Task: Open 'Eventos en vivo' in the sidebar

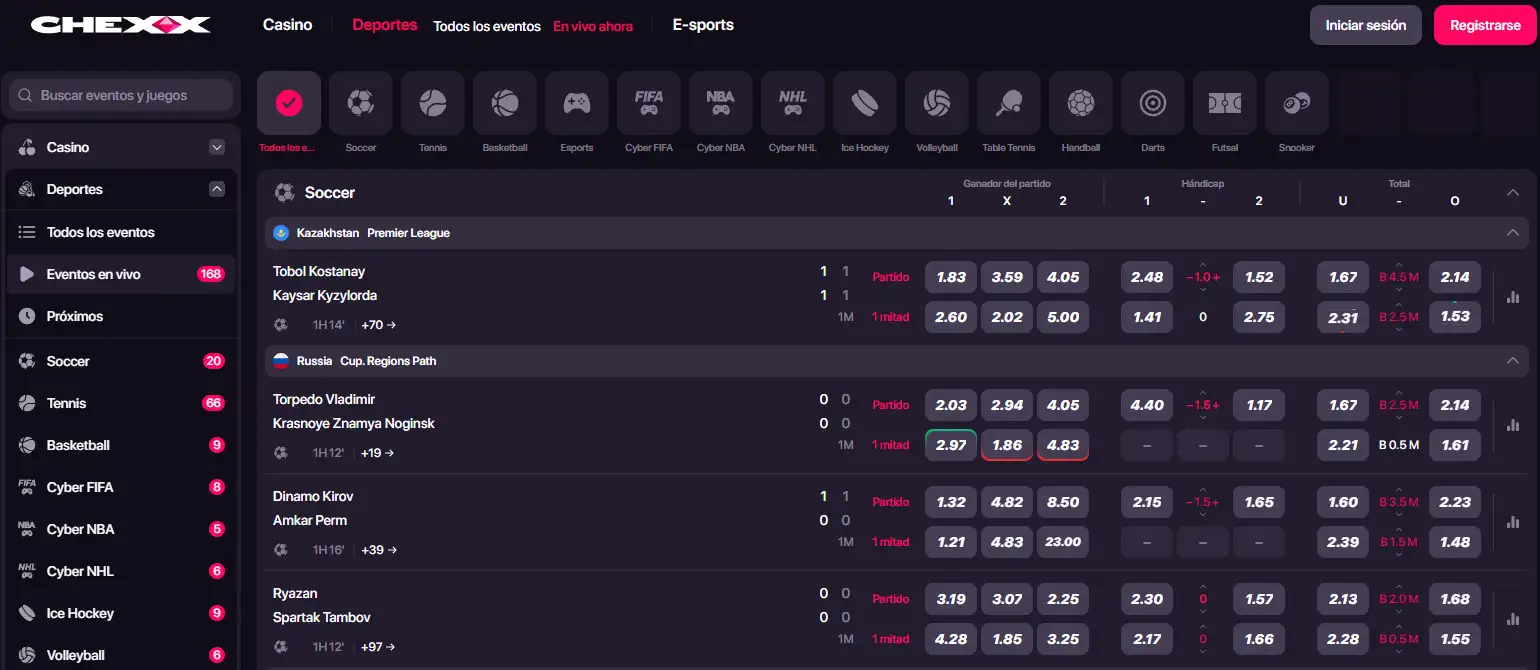Action: 121,274
